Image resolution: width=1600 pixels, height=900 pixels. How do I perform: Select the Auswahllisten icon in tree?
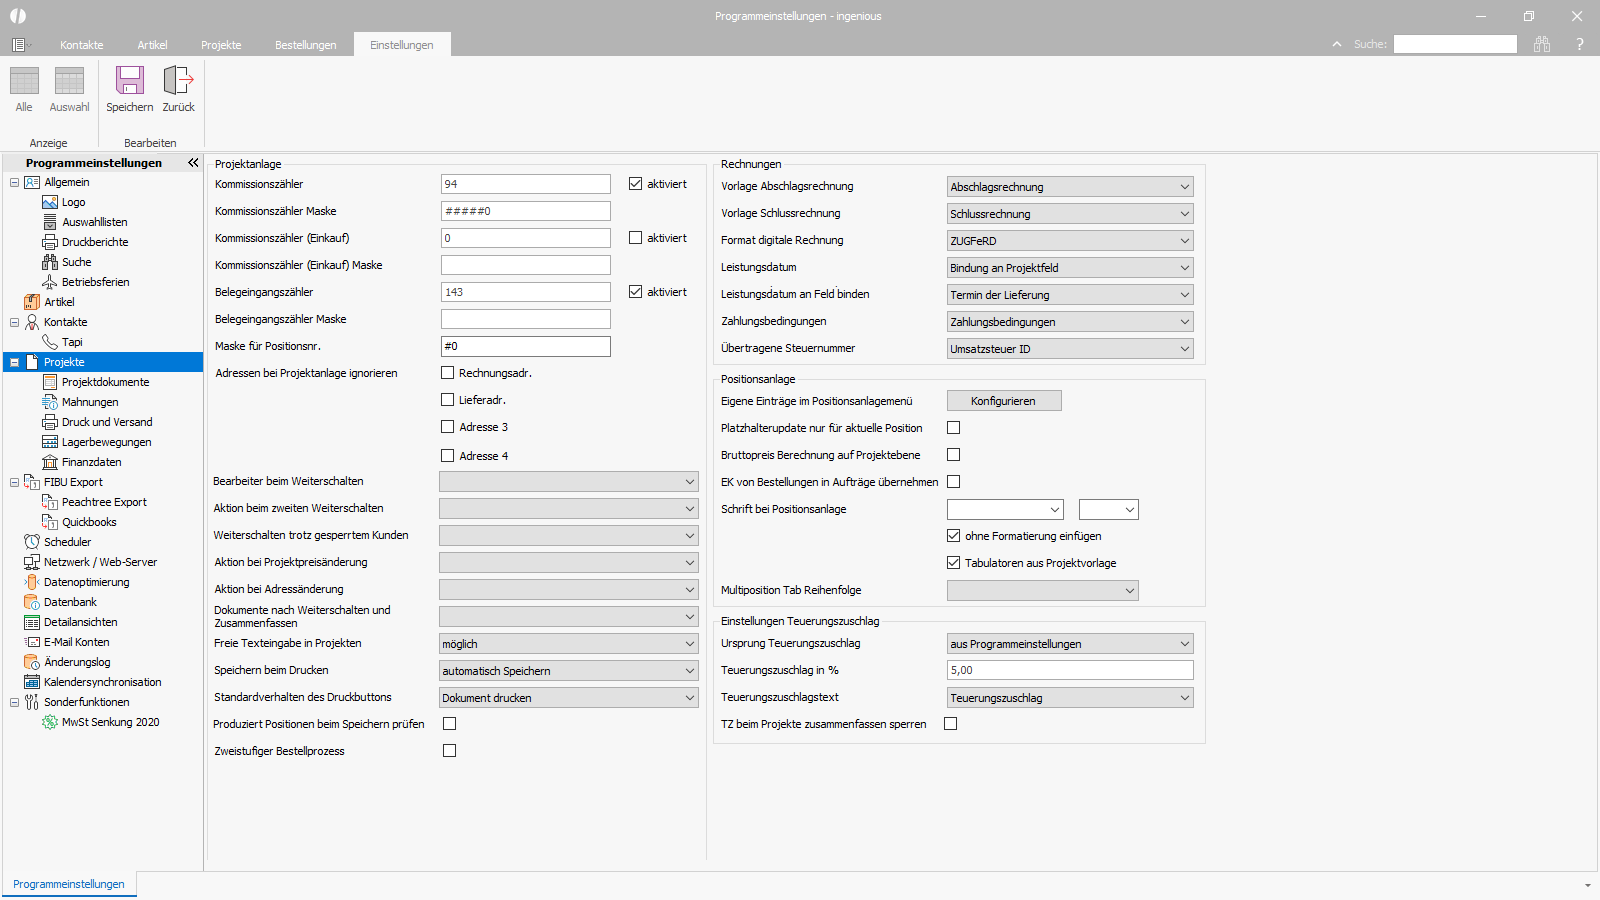click(x=50, y=222)
